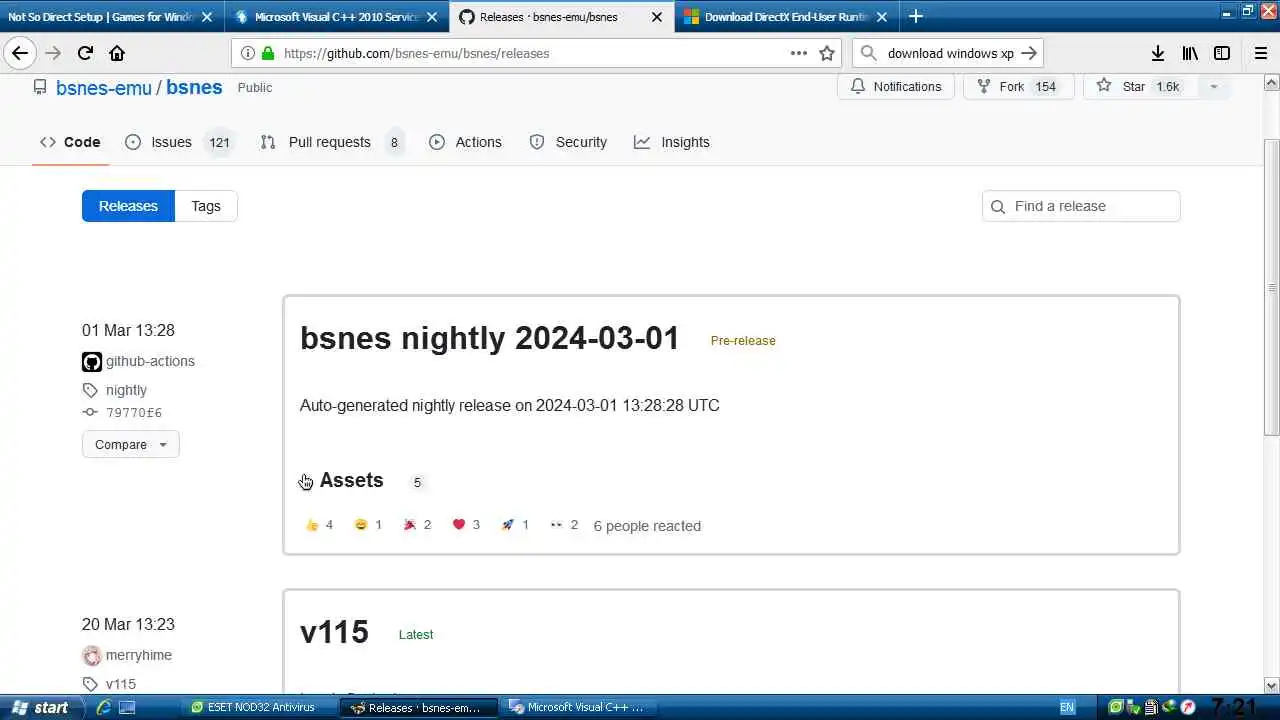Viewport: 1280px width, 720px height.
Task: Open the Firefox hamburger menu
Action: pyautogui.click(x=1260, y=53)
